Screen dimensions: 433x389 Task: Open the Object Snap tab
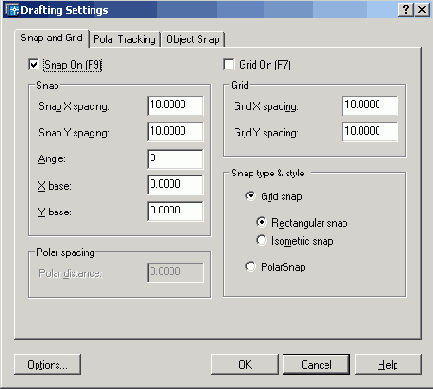click(x=193, y=39)
